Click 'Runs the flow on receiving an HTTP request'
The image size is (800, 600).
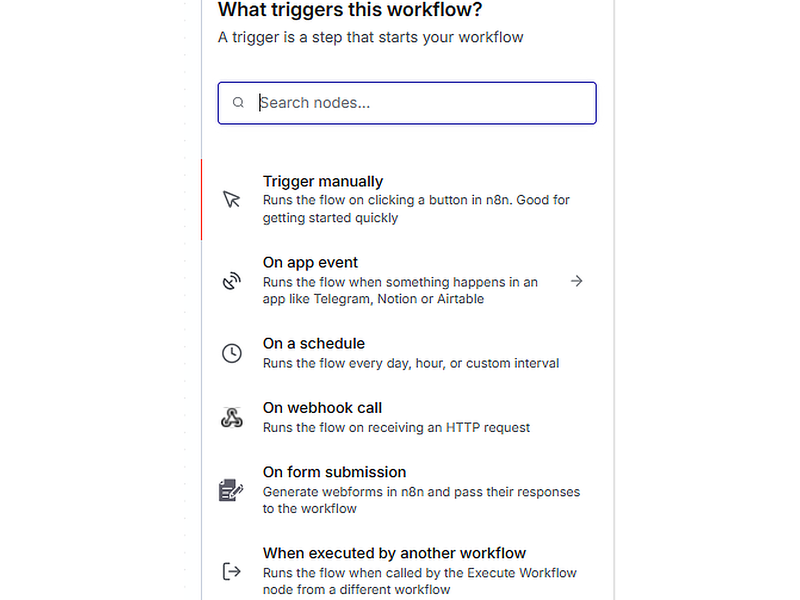click(396, 428)
